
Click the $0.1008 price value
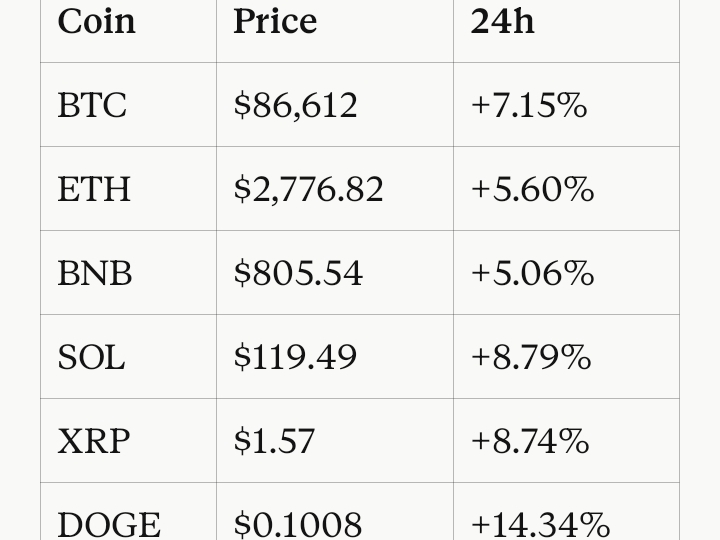pos(298,525)
